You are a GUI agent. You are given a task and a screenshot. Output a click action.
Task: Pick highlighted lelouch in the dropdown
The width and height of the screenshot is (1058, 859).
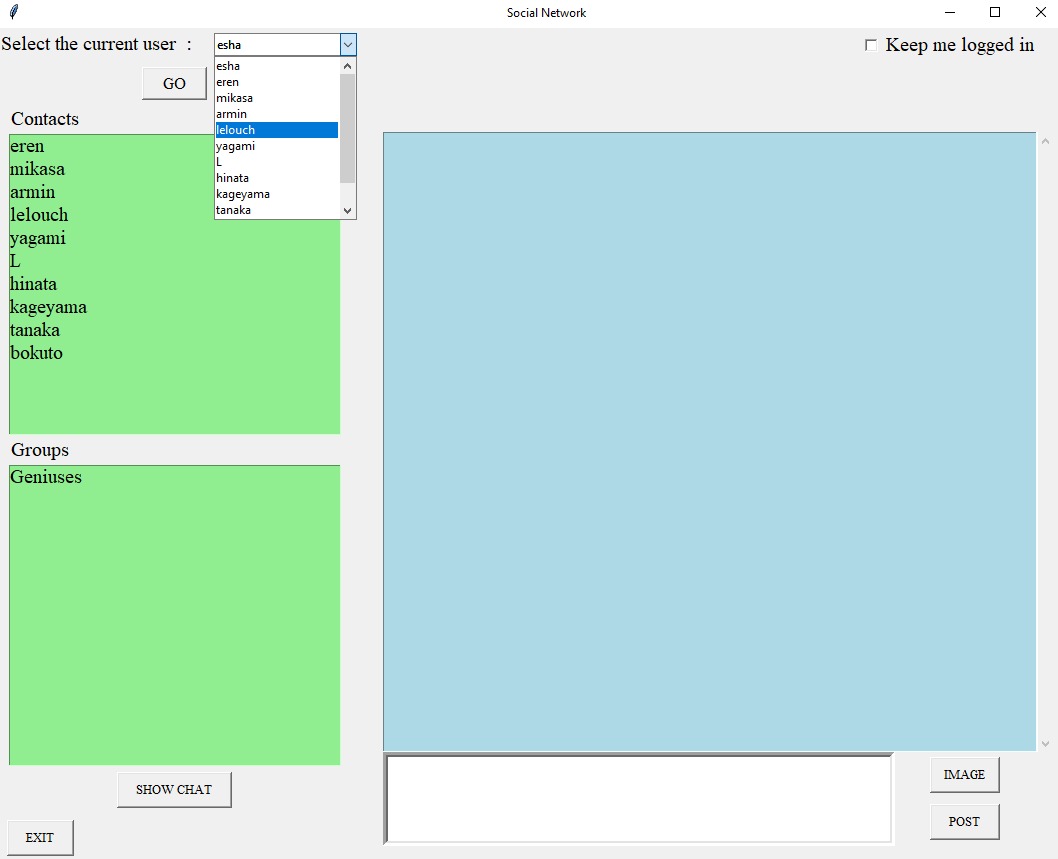(277, 130)
